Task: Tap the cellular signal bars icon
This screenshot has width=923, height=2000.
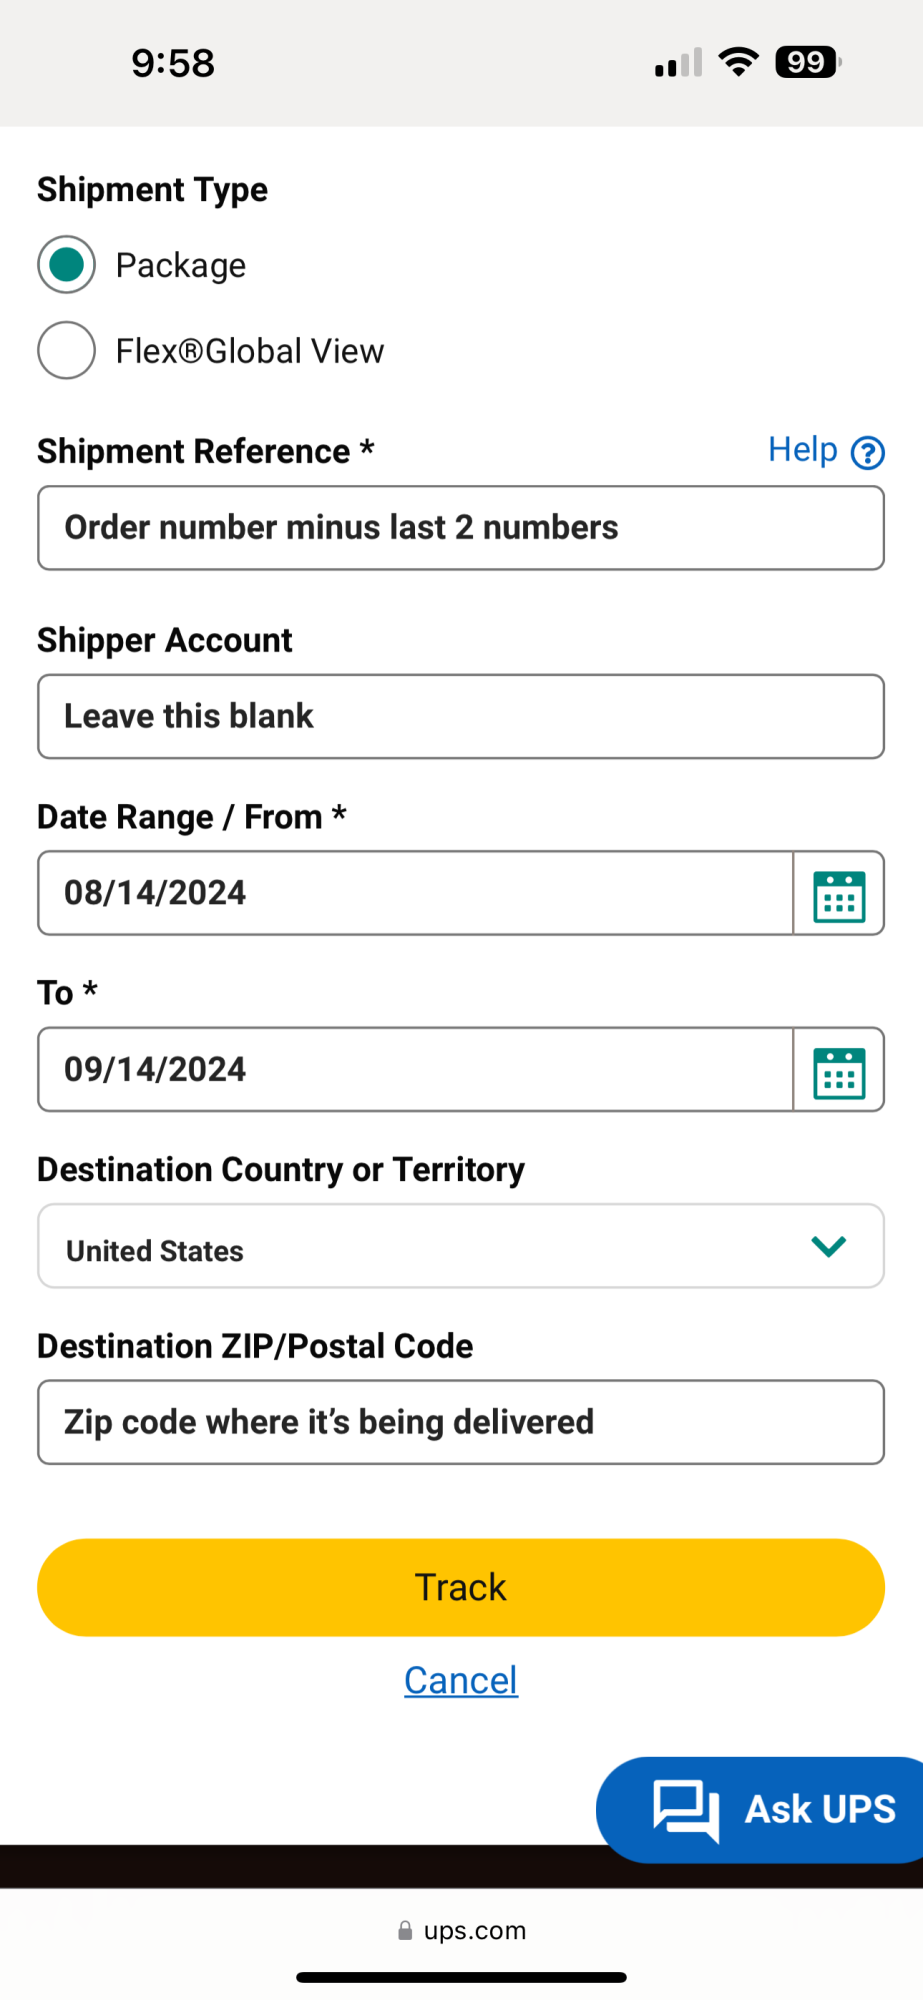Action: 678,63
